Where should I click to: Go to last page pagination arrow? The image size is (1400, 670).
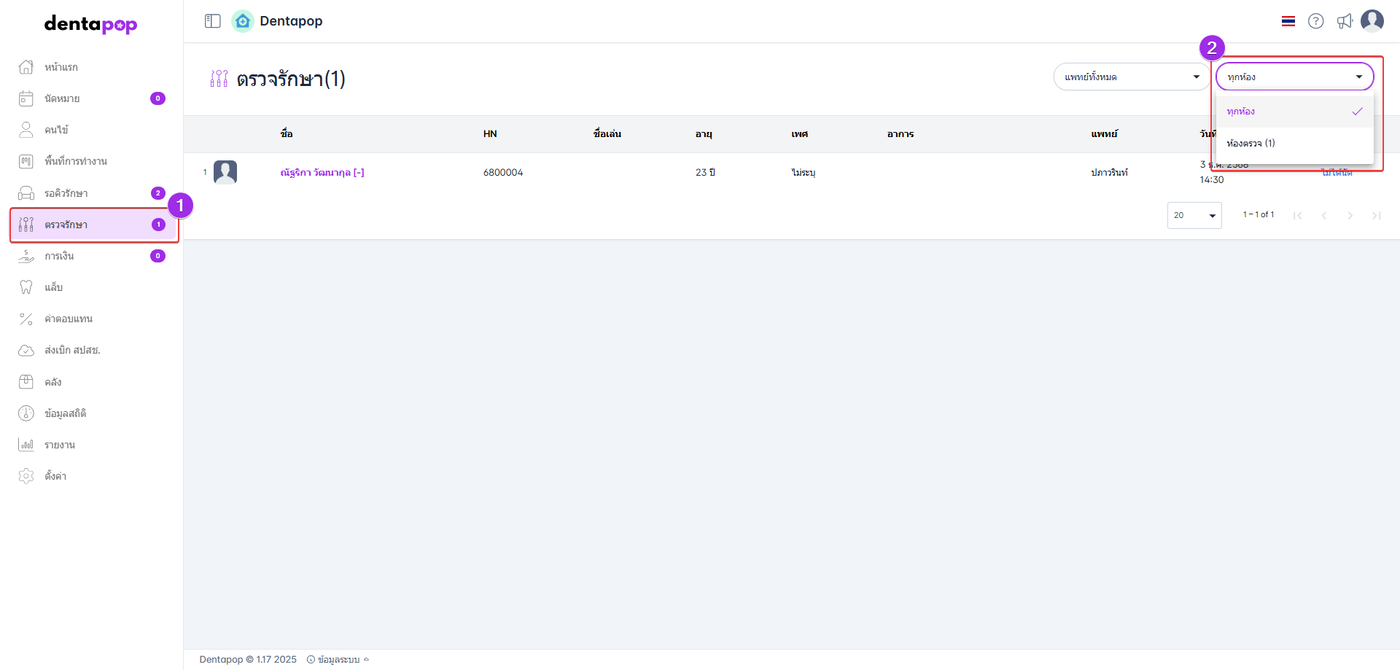point(1376,215)
